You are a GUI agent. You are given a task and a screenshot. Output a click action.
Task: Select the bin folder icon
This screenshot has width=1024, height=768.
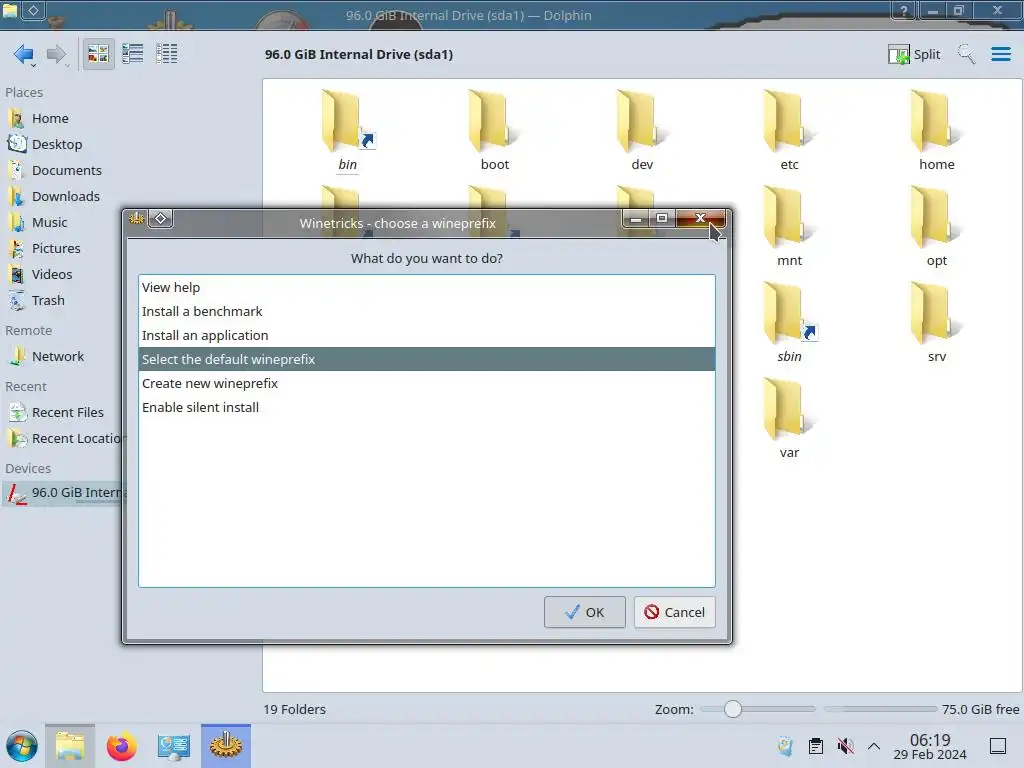347,122
